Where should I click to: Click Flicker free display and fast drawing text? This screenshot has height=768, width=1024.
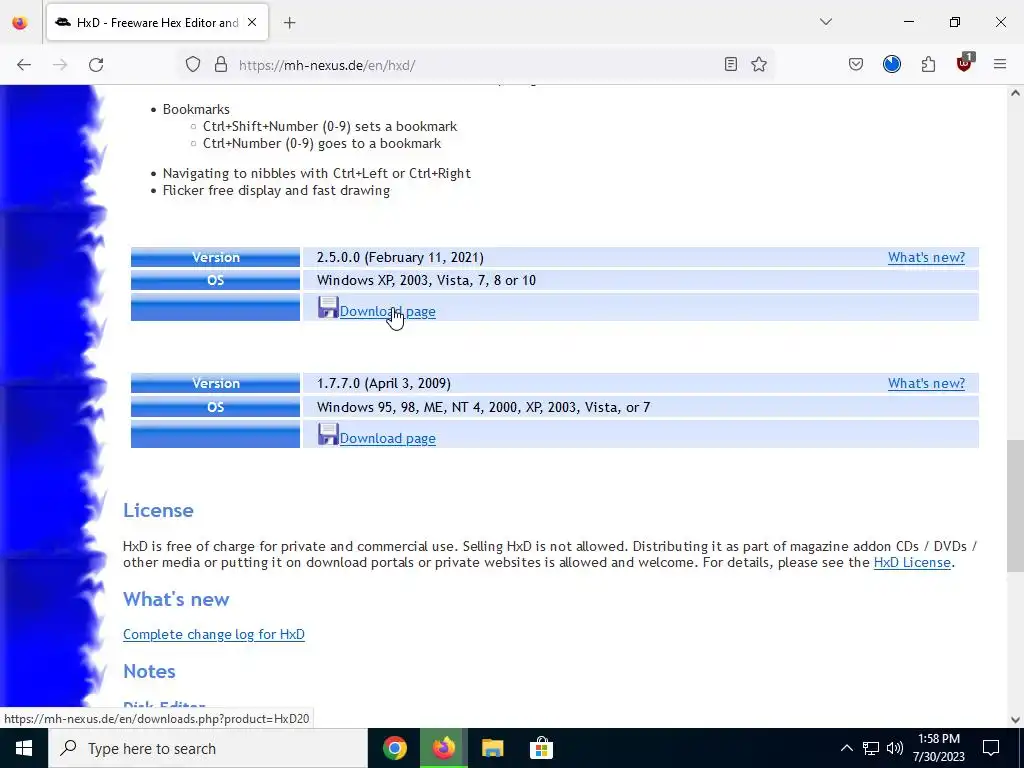coord(276,191)
